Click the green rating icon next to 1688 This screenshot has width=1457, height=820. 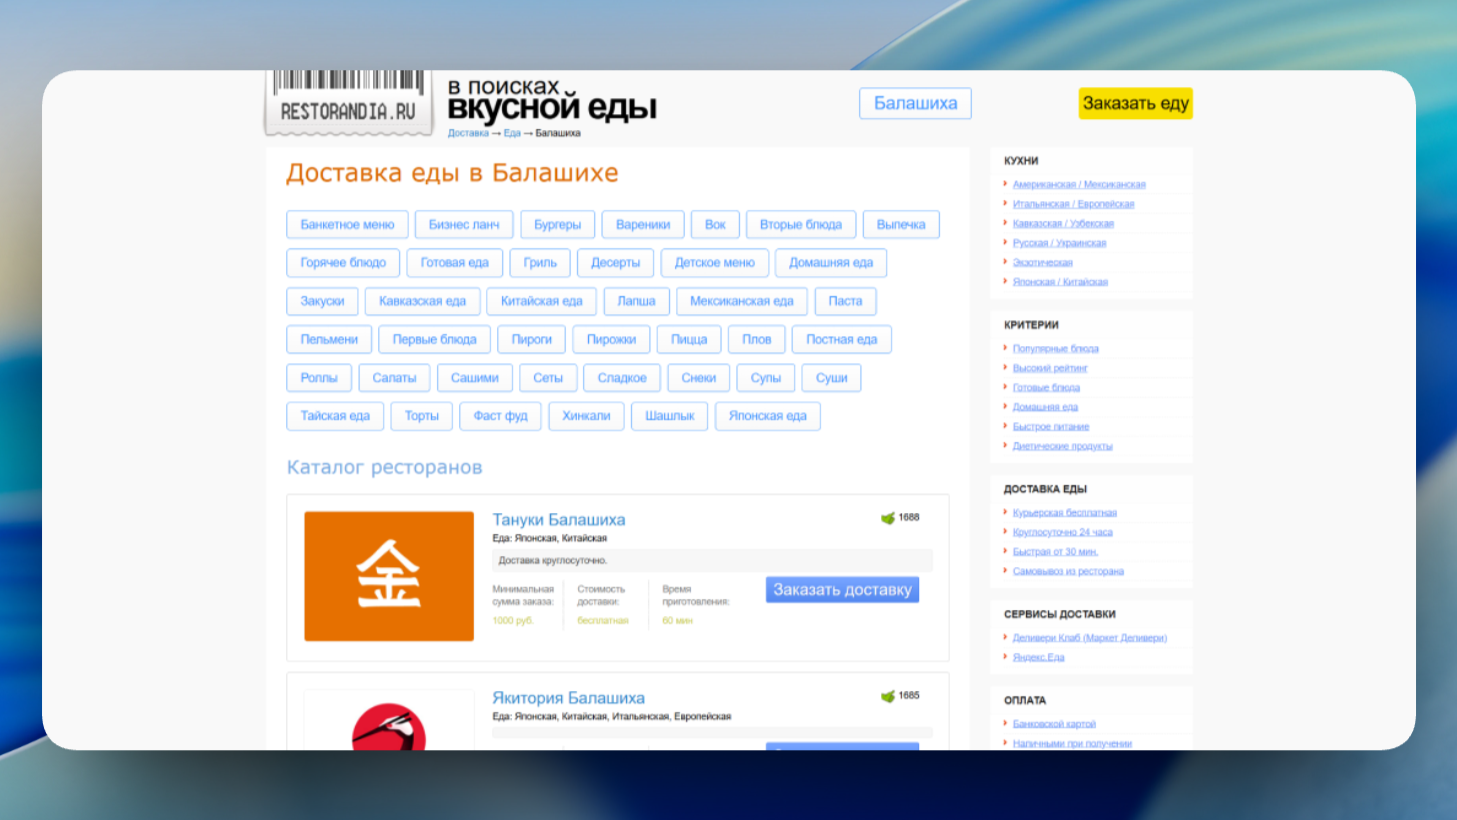(x=887, y=518)
